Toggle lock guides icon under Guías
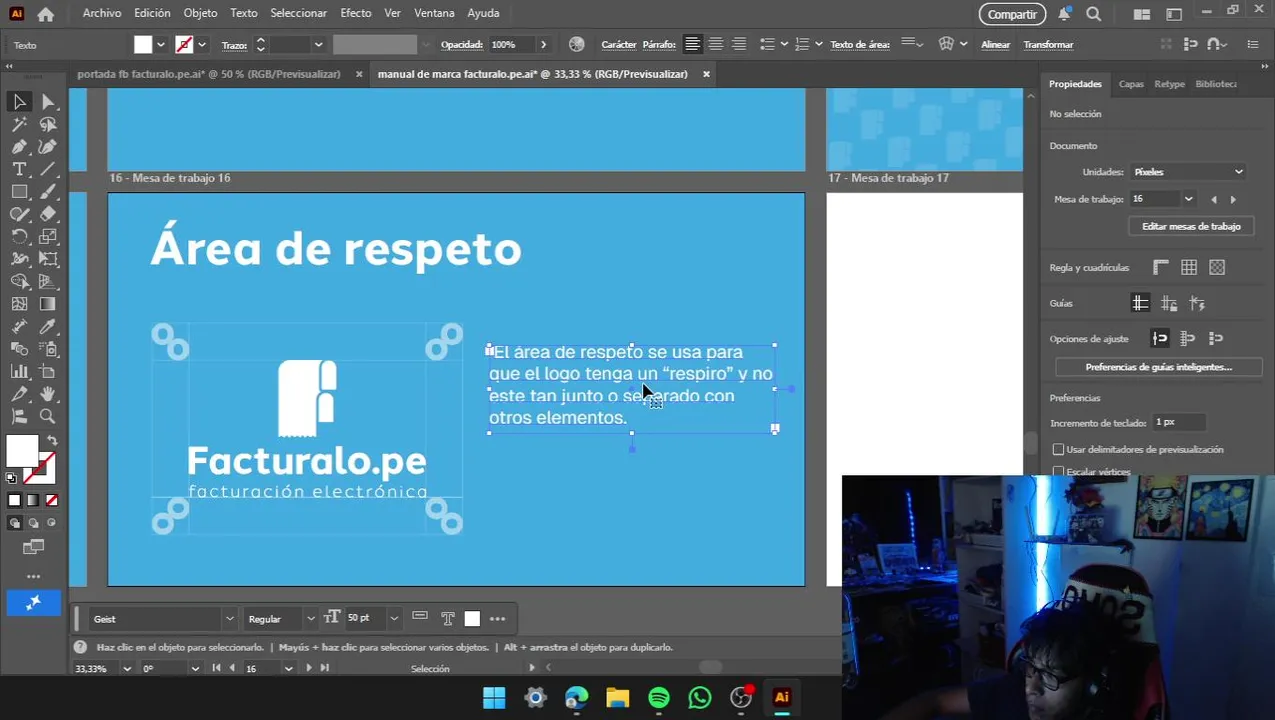 pos(1169,303)
